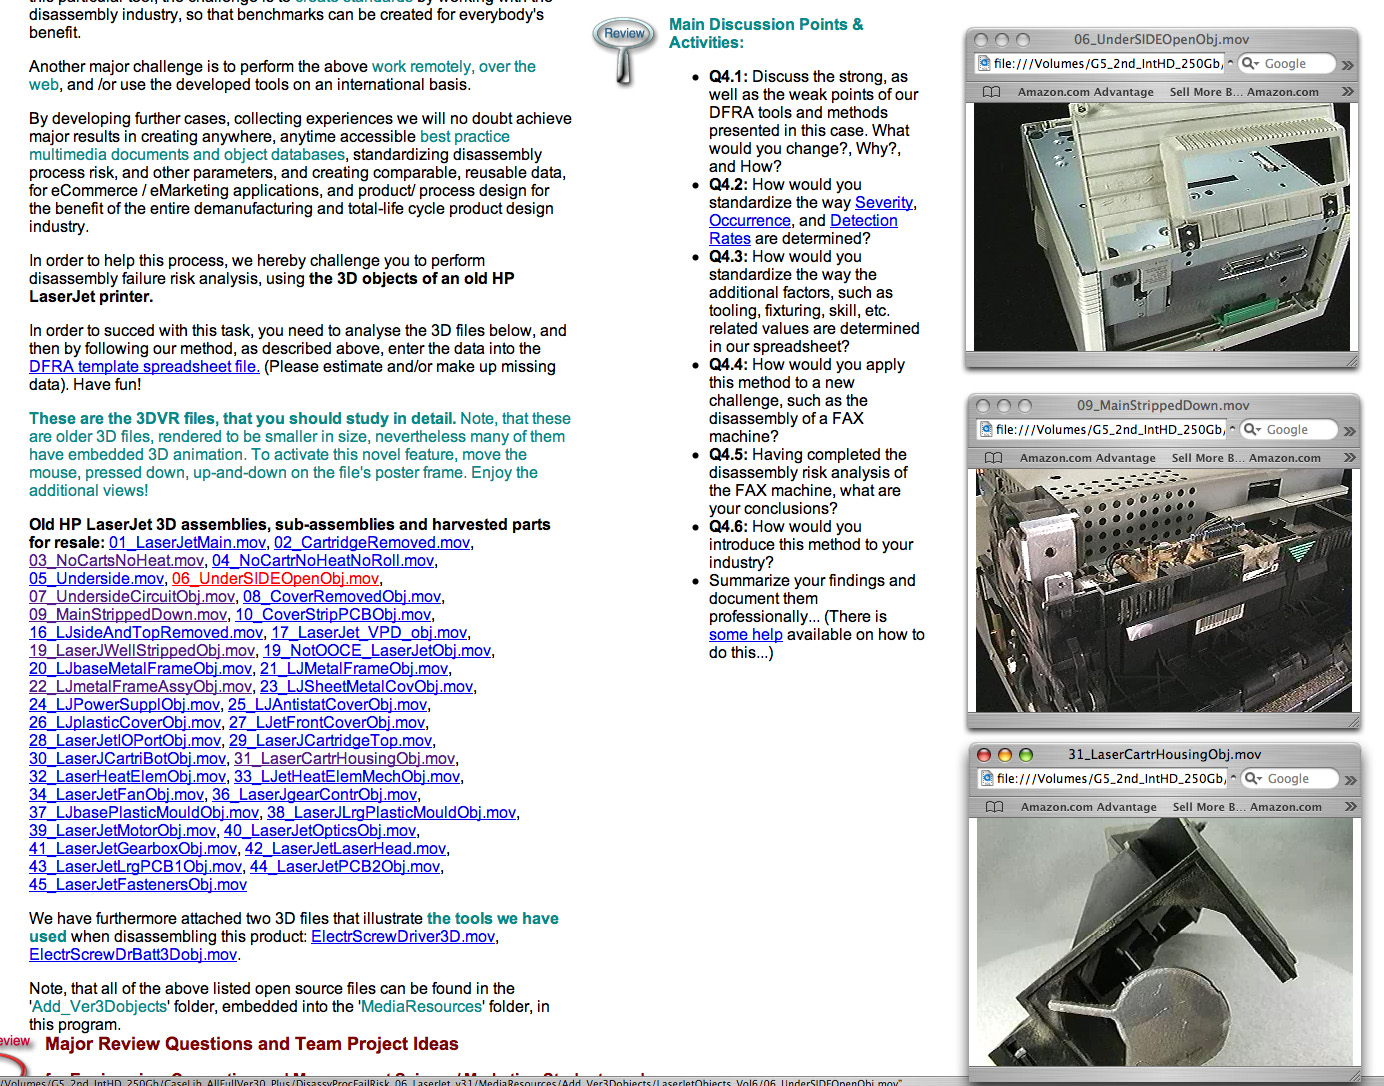Open 31_LaserCartrHousingObj.mov link

(x=344, y=759)
